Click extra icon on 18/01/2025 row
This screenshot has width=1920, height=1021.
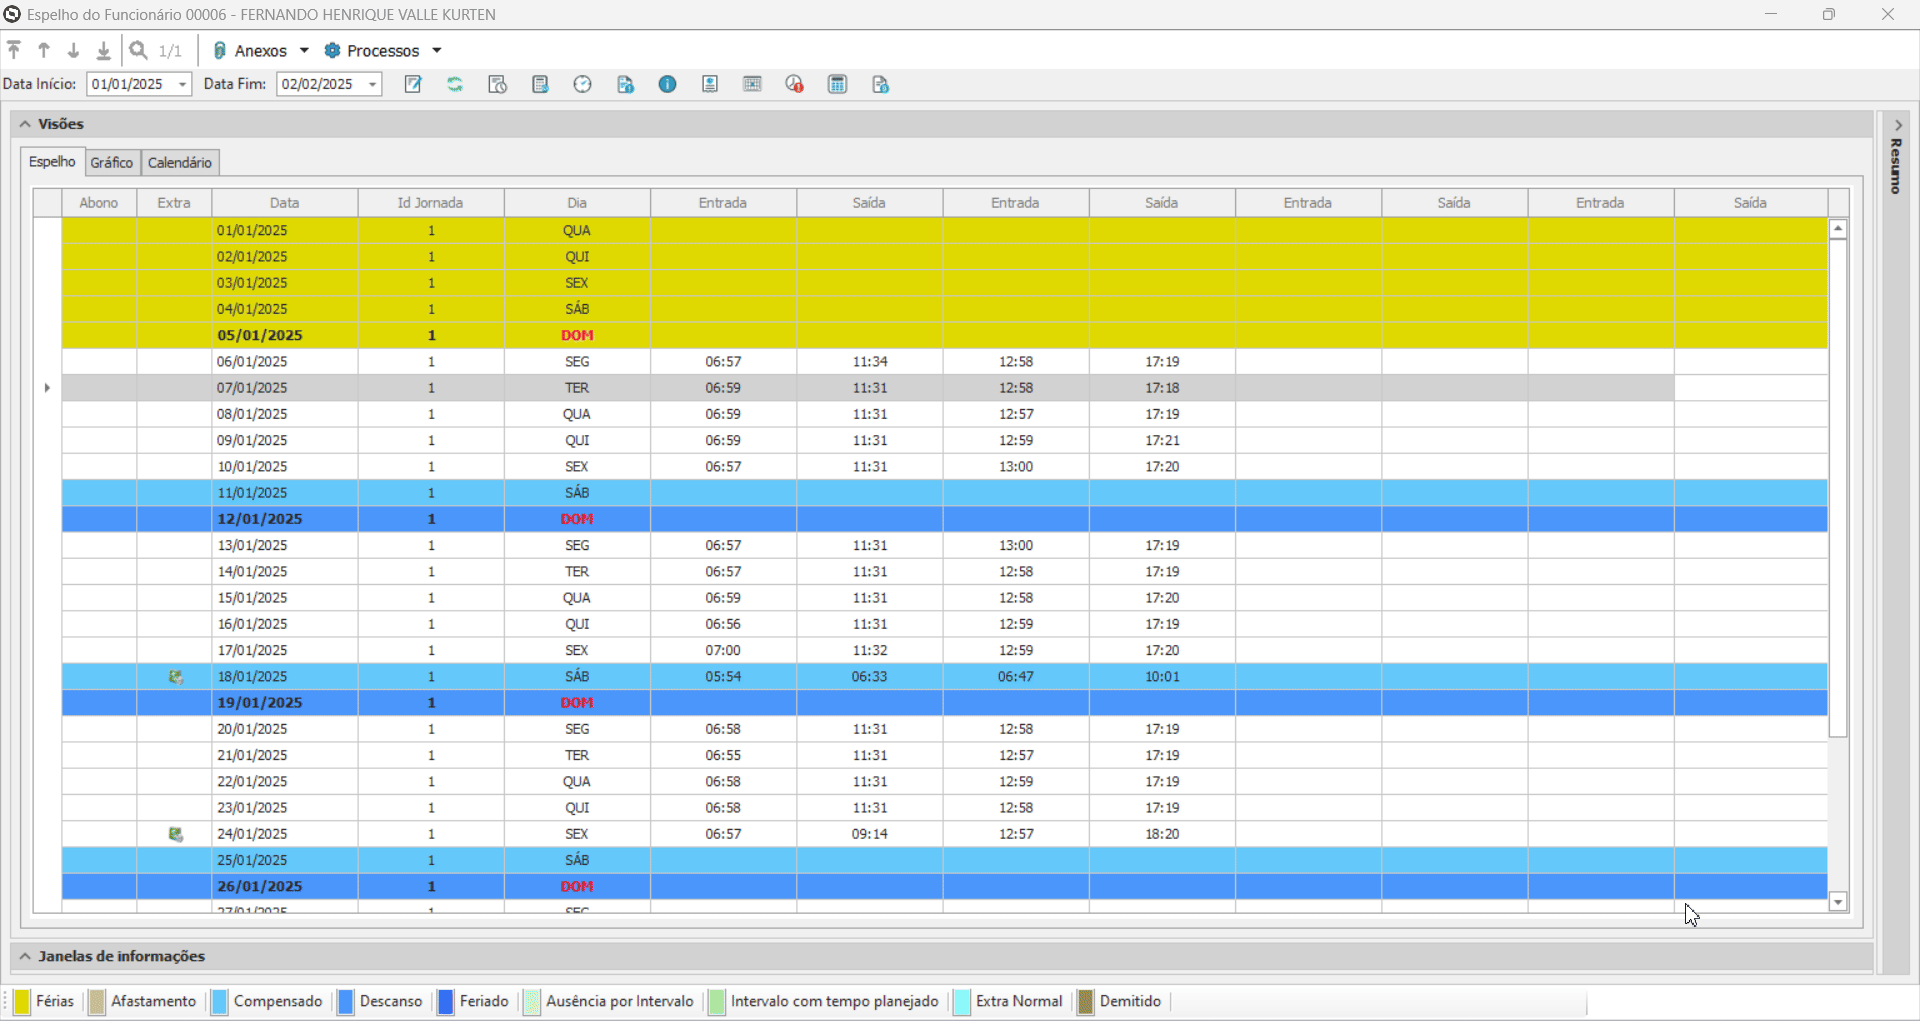(x=176, y=677)
